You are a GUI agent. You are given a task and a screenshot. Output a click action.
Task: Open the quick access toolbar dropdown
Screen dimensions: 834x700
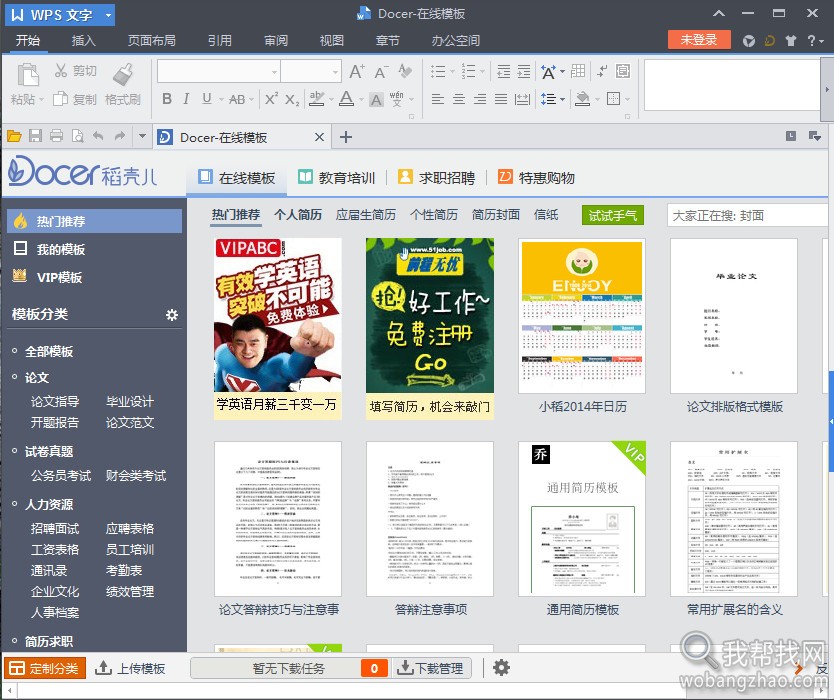[x=142, y=136]
